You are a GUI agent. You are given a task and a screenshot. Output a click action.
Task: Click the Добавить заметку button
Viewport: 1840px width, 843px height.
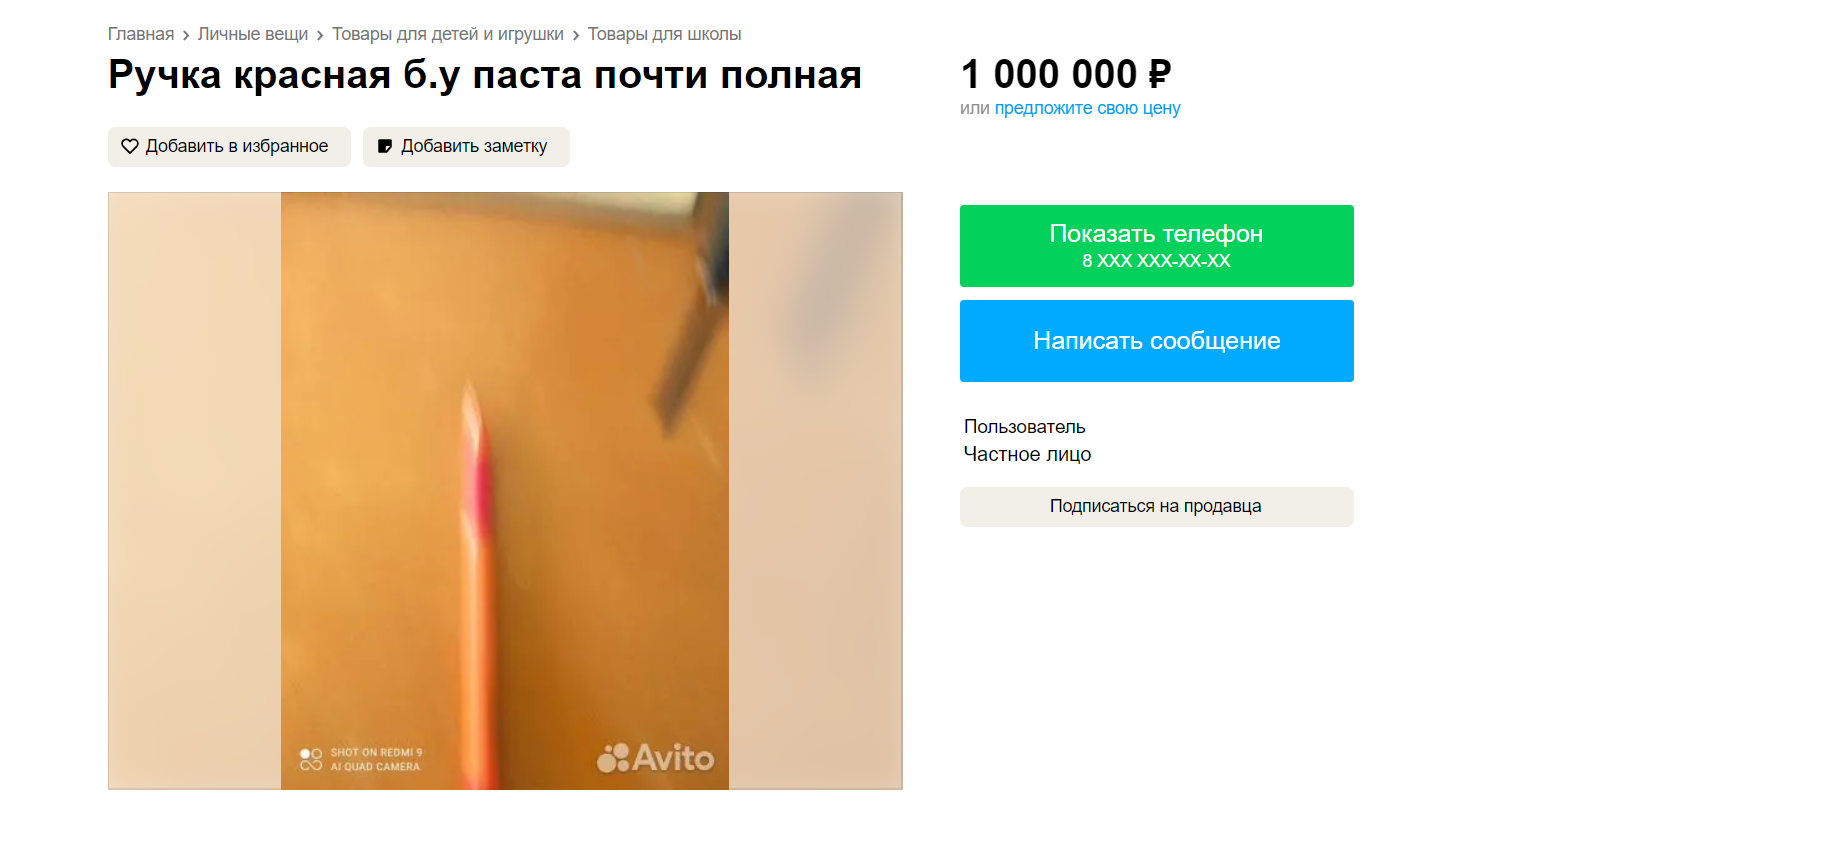tap(466, 147)
